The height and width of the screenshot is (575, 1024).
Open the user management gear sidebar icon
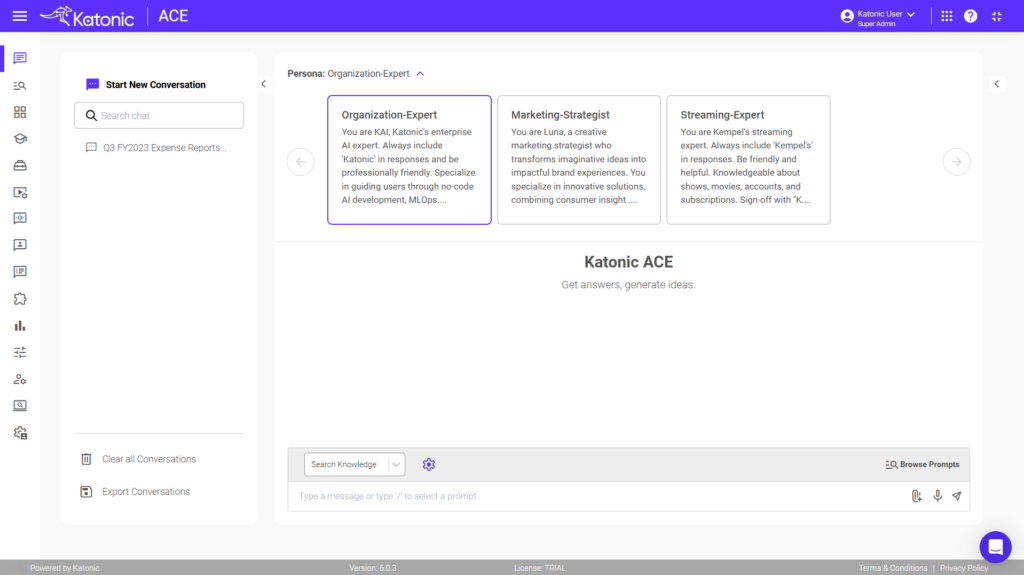click(20, 379)
